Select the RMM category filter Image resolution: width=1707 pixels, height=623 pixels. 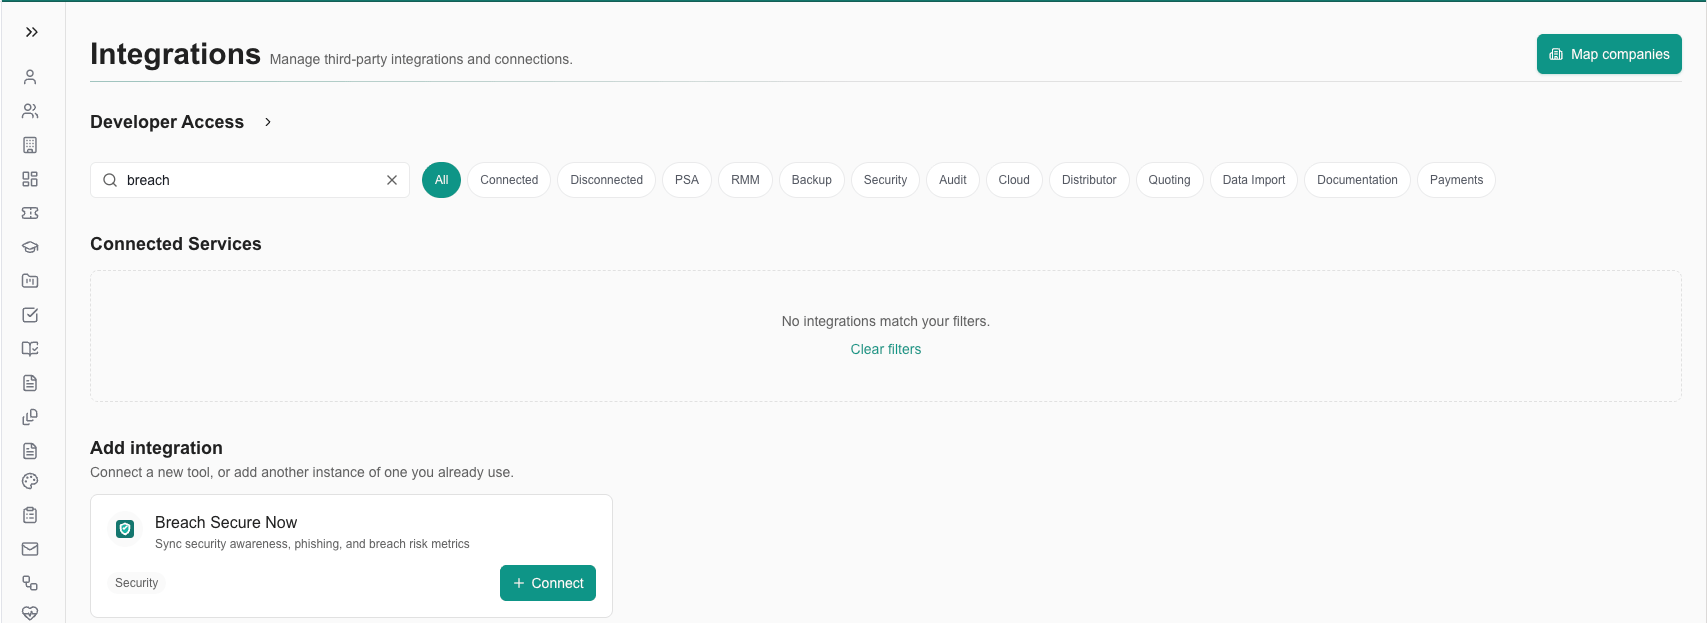[x=745, y=180]
